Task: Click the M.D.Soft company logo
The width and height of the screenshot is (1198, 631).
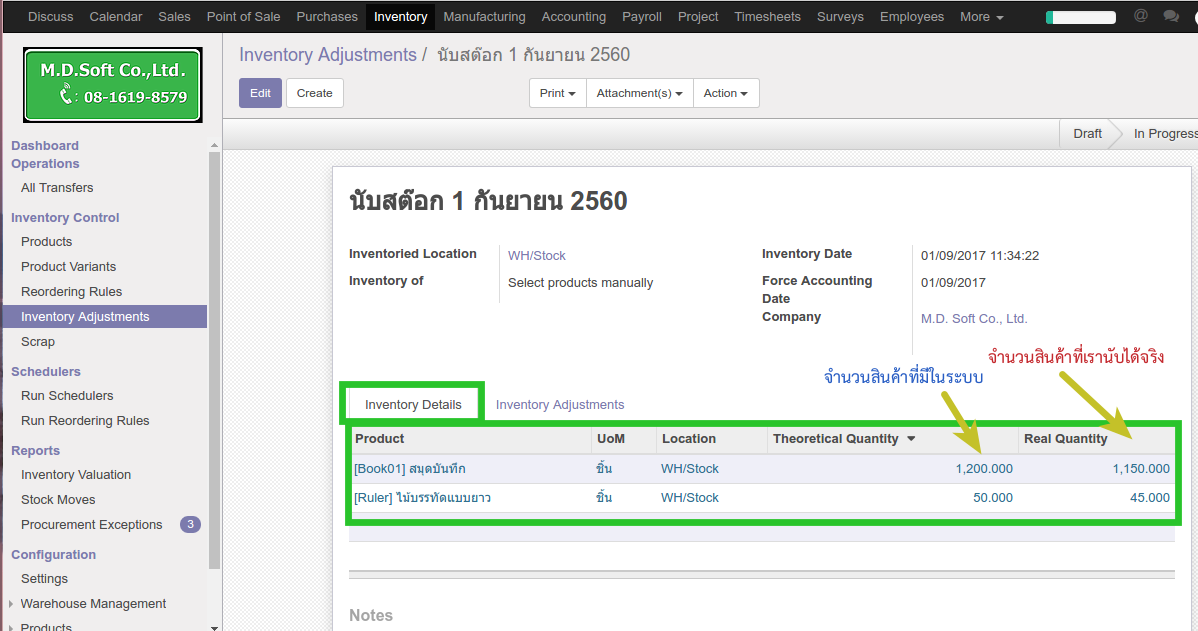Action: (x=113, y=84)
